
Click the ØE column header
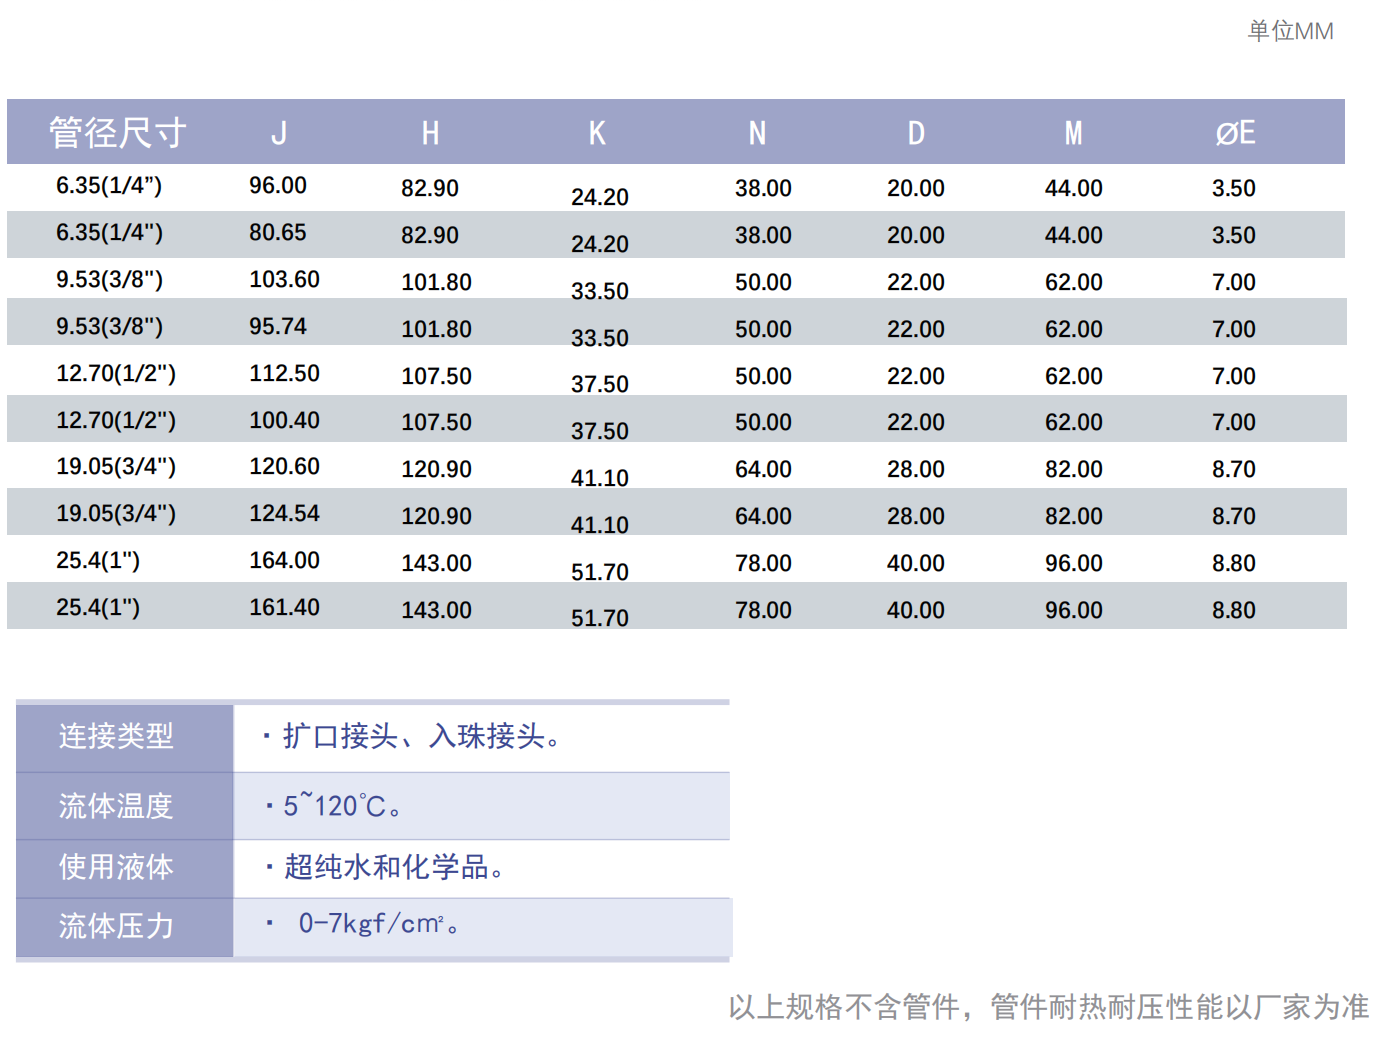[x=1235, y=132]
